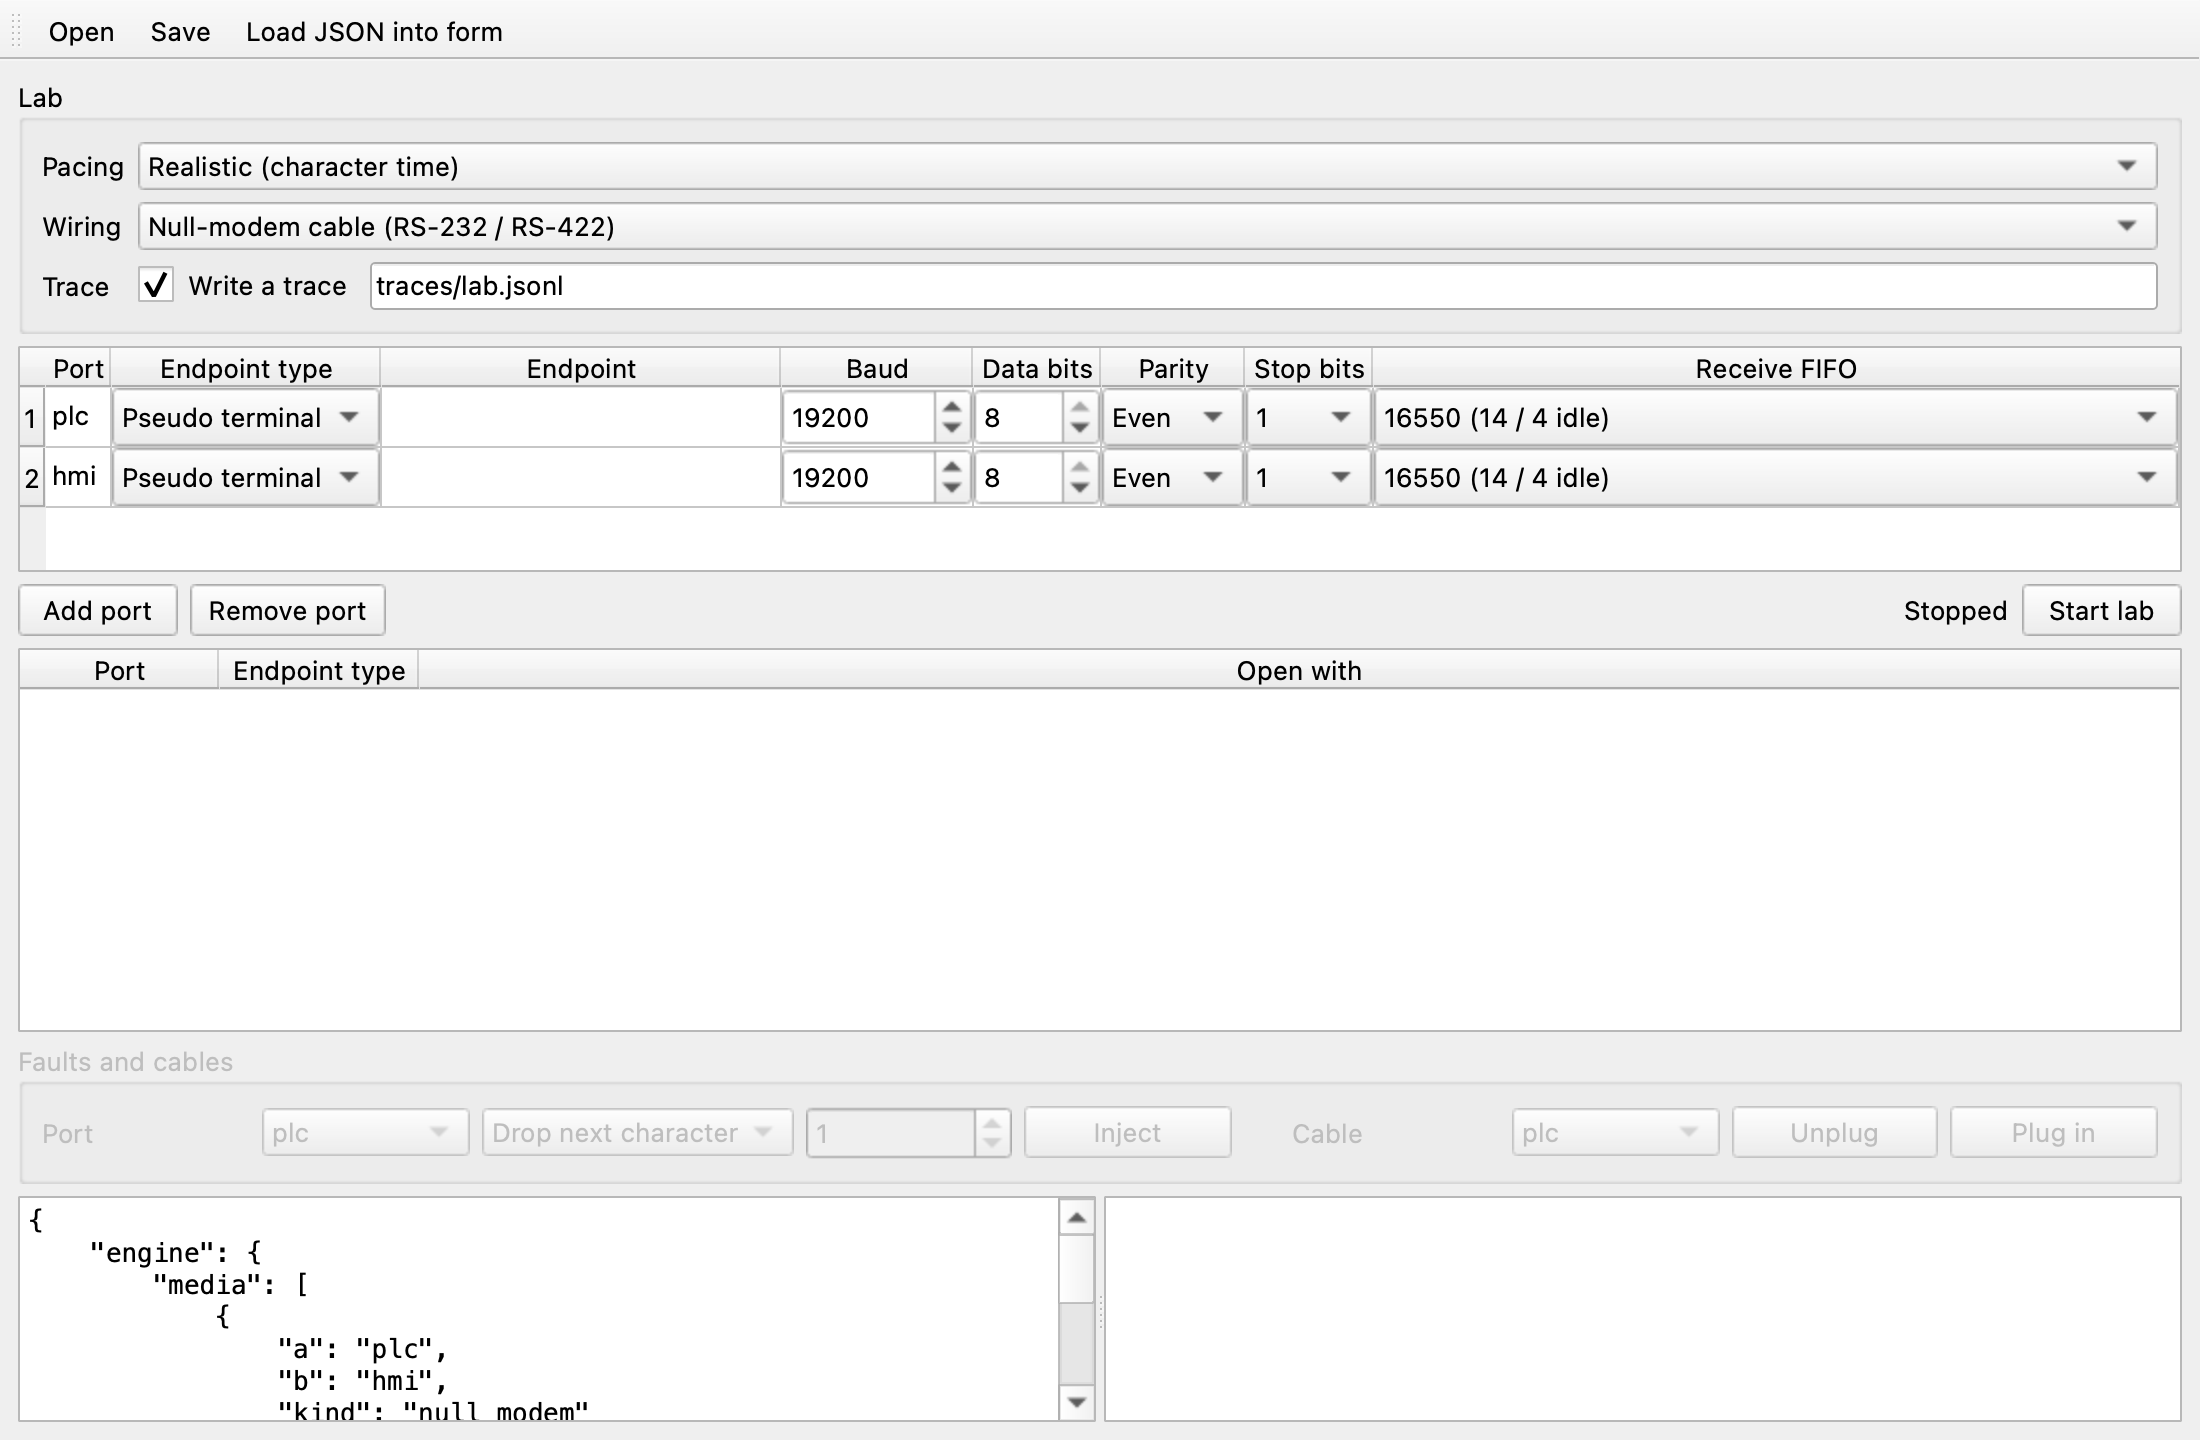Viewport: 2200px width, 1440px height.
Task: Select the plc port name cell
Action: pos(78,417)
